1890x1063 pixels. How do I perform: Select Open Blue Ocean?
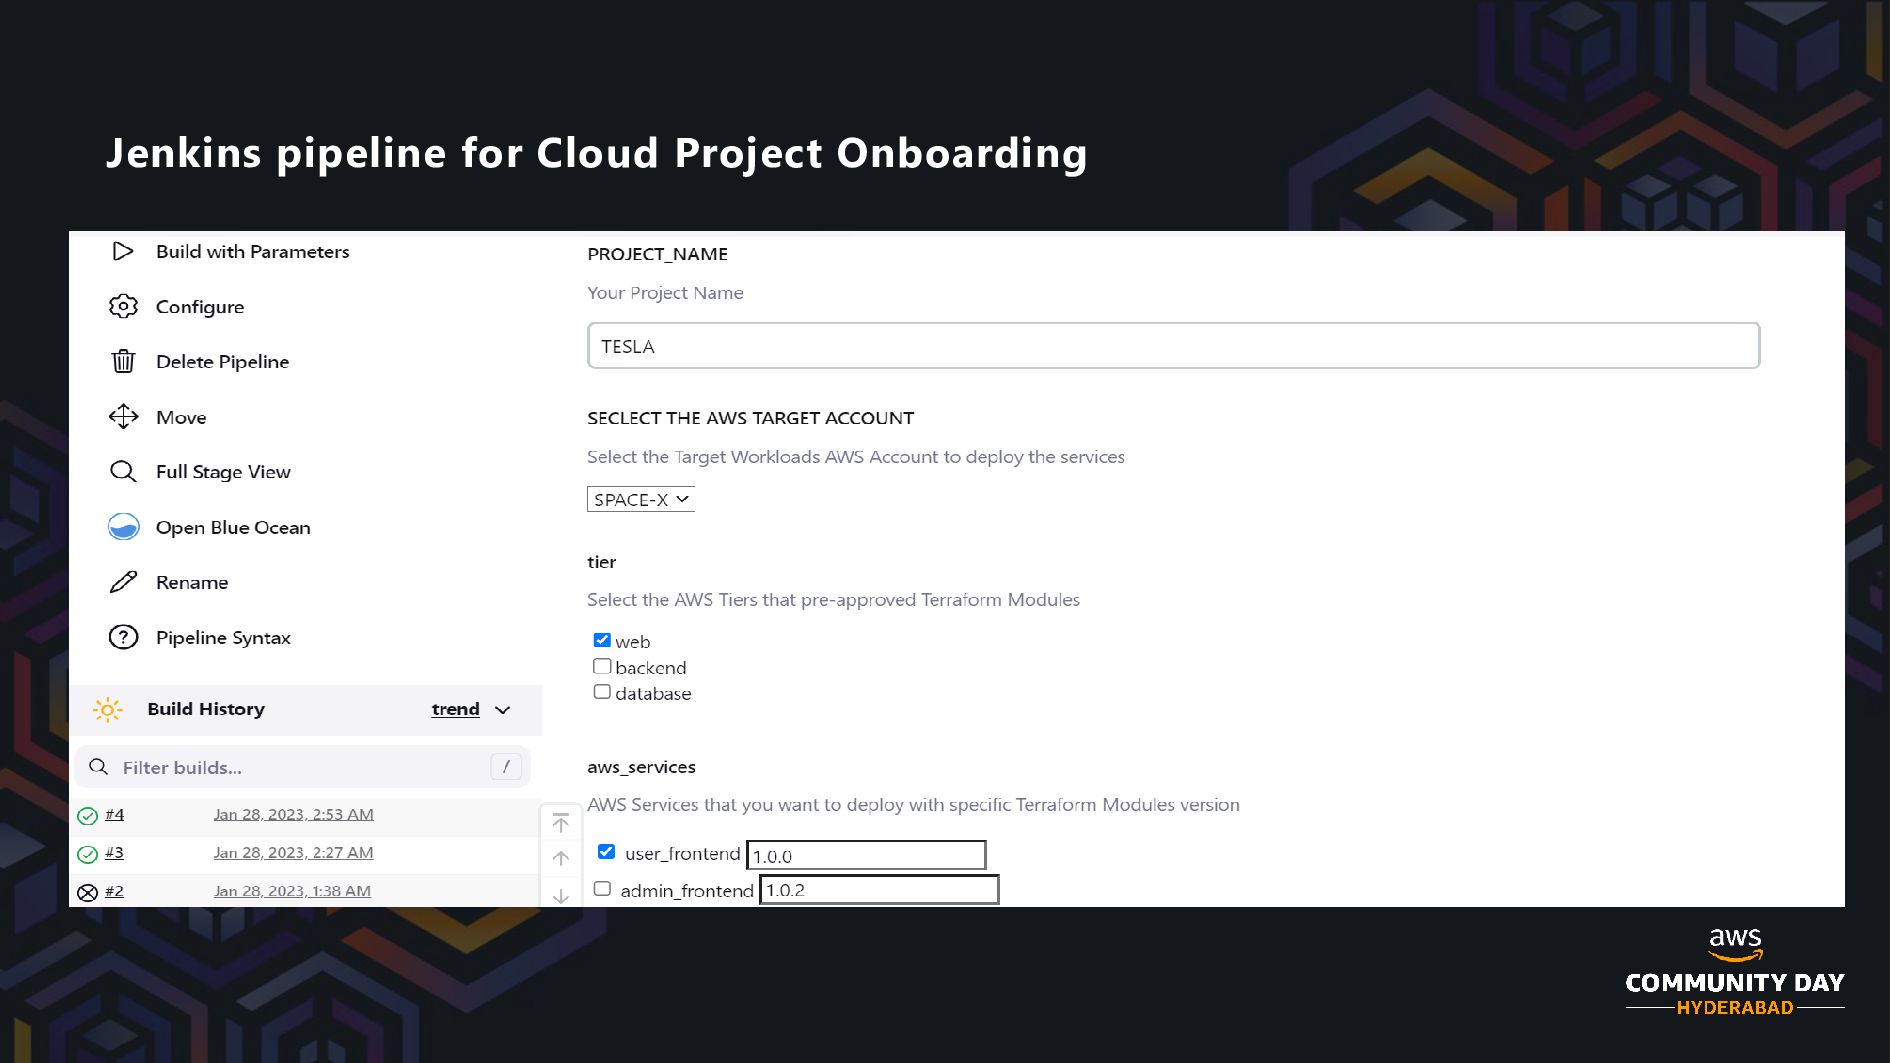point(233,527)
